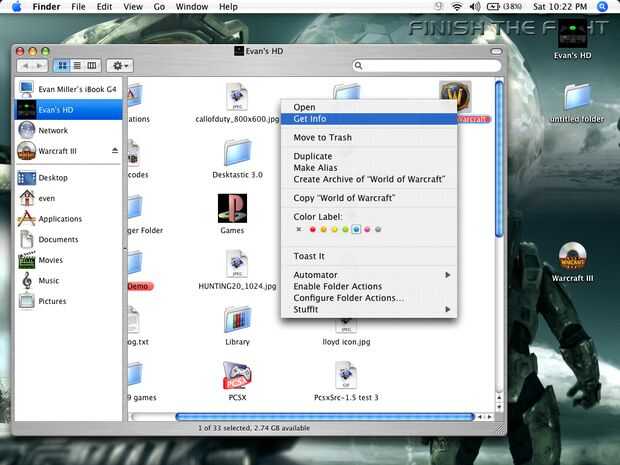Select Evan's HD in the sidebar
Screen dimensions: 620x465
[68, 110]
